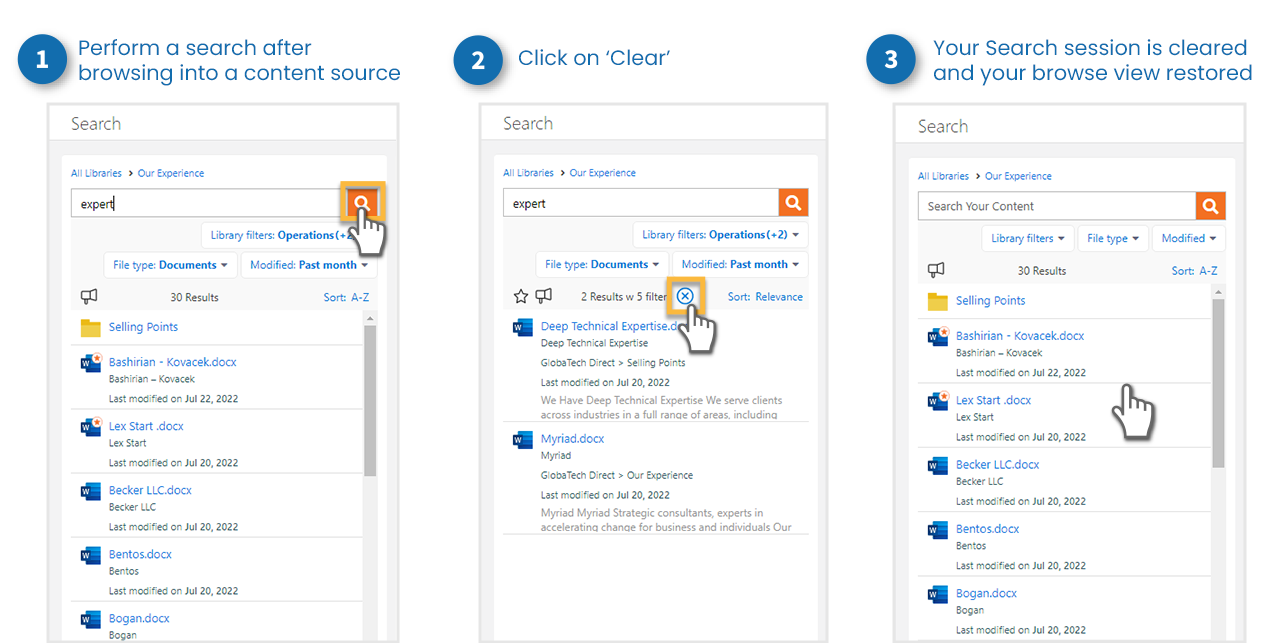Click Sort: A-Z in panel 3
The image size is (1288, 643).
(1194, 271)
